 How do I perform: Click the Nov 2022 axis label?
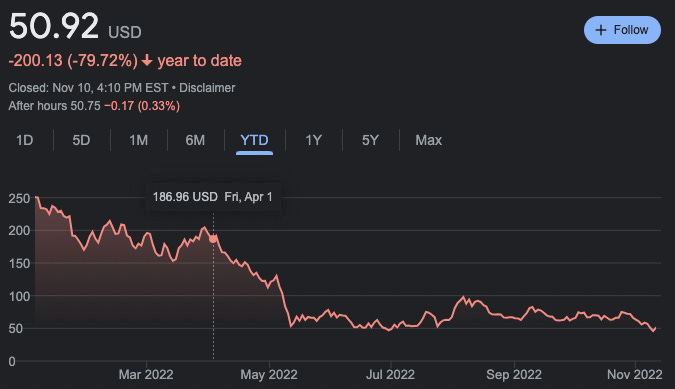point(635,374)
